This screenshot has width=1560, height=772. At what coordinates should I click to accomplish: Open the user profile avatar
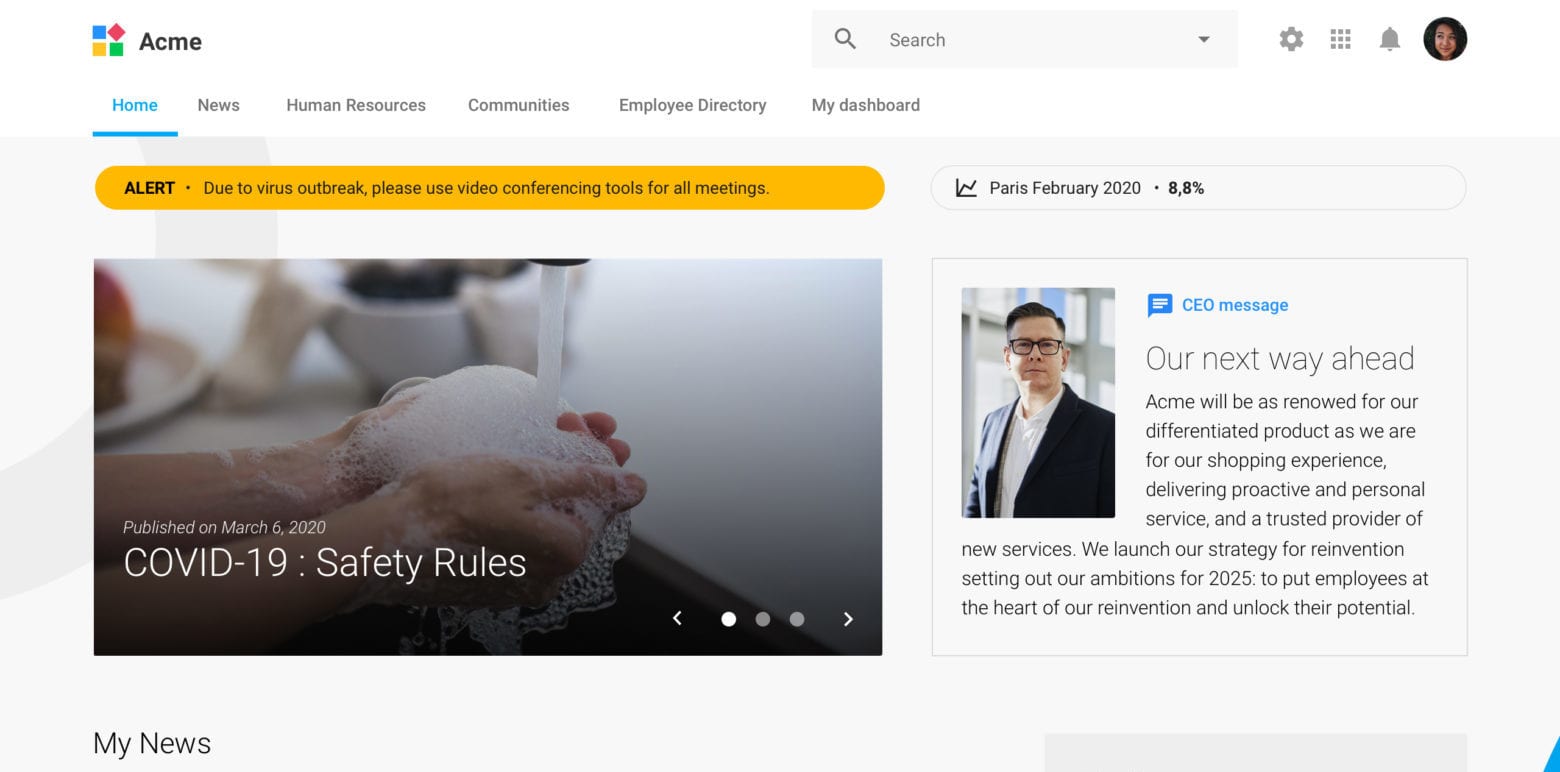click(x=1444, y=39)
